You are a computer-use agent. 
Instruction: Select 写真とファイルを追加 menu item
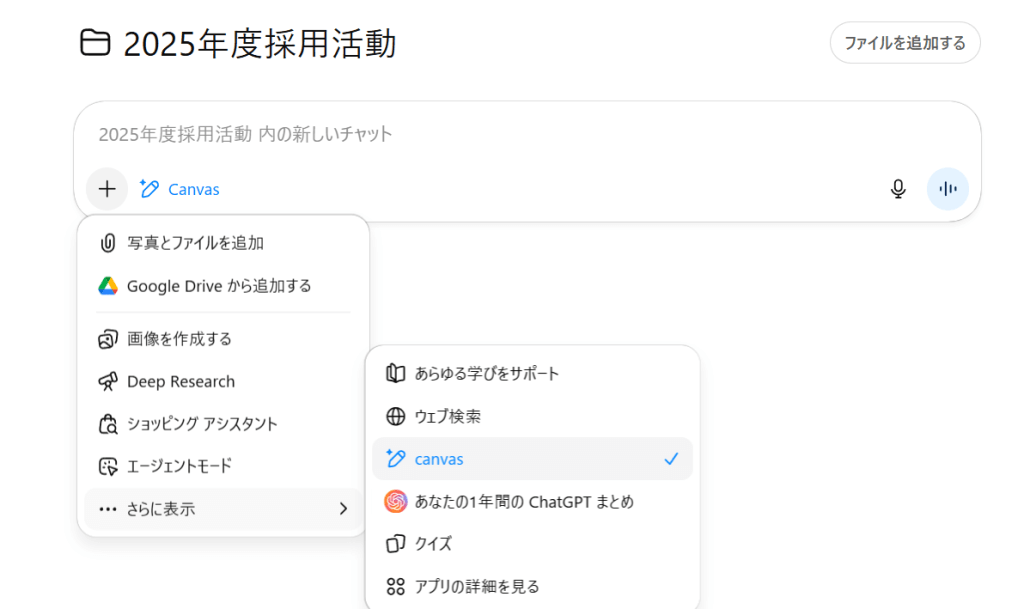(x=195, y=243)
